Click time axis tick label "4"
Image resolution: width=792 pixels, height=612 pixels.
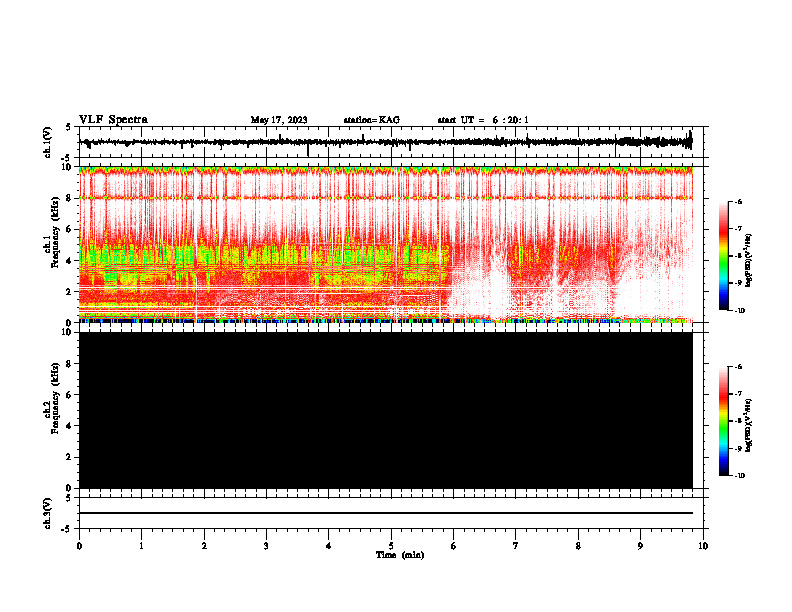pos(328,546)
